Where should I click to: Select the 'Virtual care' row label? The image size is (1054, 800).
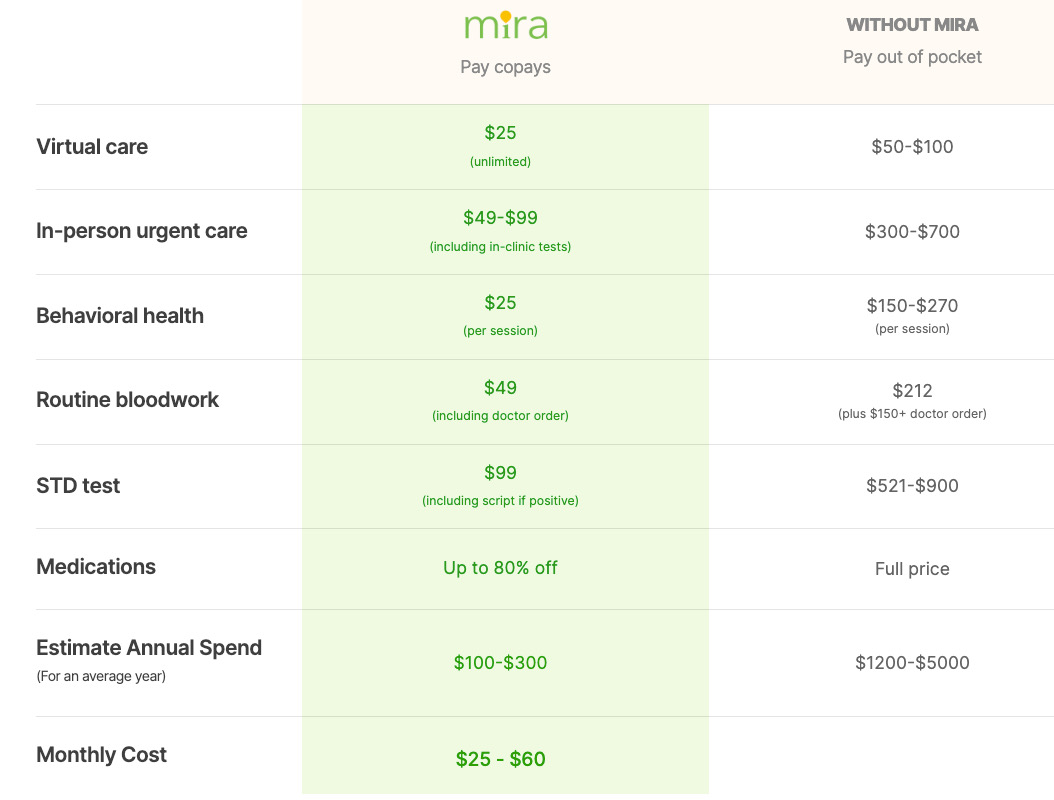[92, 147]
